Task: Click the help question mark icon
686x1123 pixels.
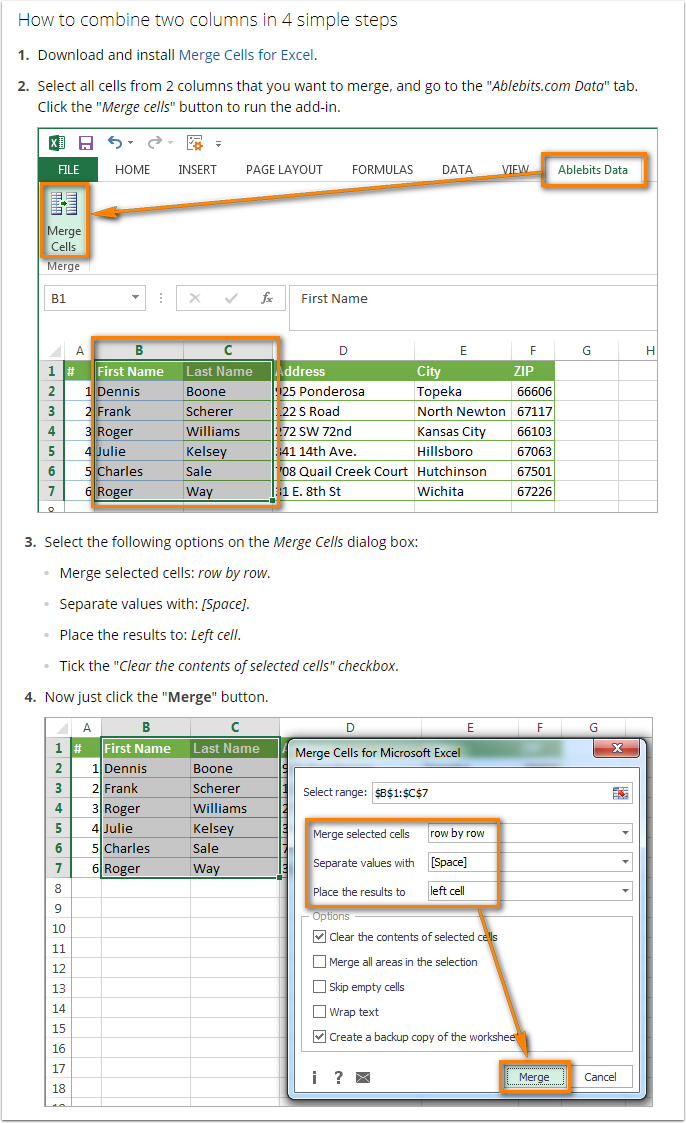Action: (339, 1077)
